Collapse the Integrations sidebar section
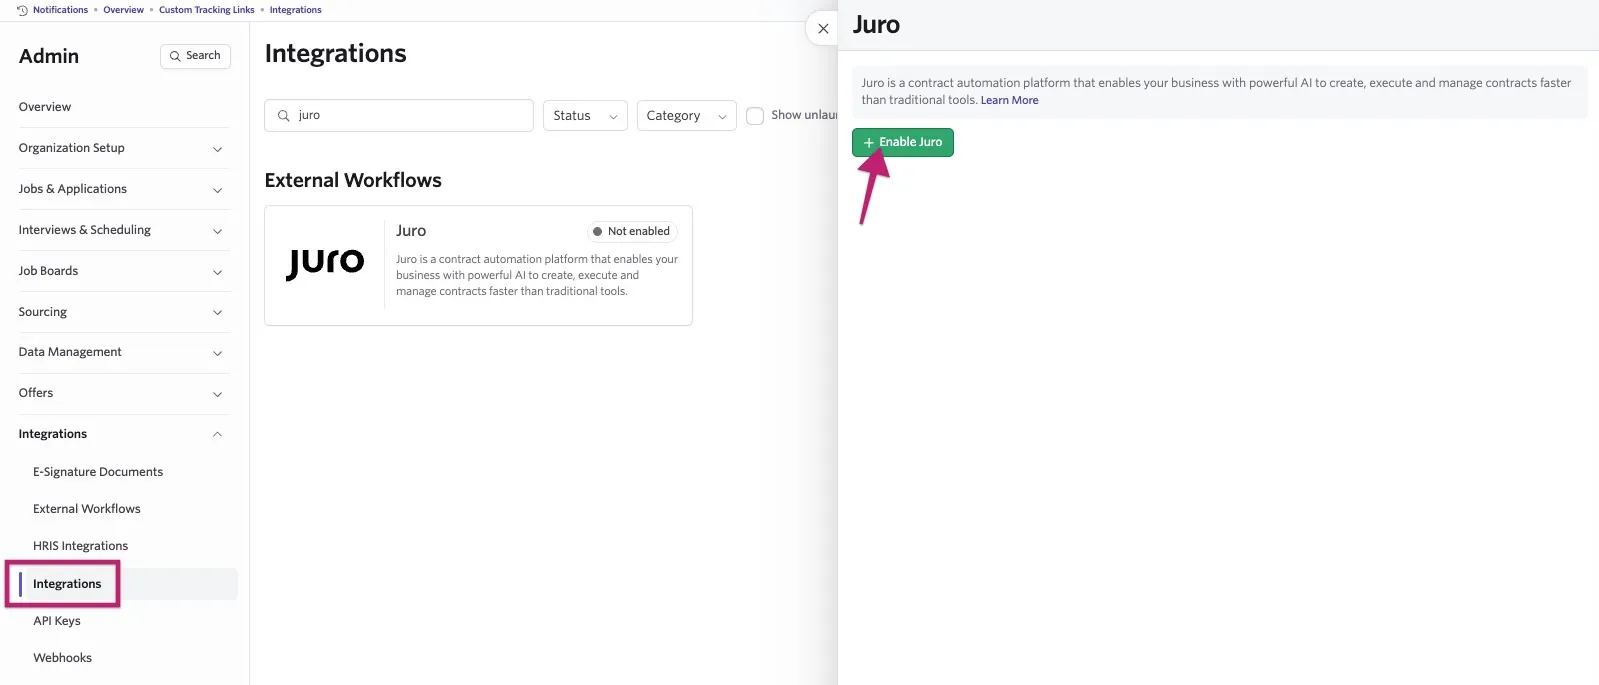Image resolution: width=1599 pixels, height=685 pixels. coord(124,434)
